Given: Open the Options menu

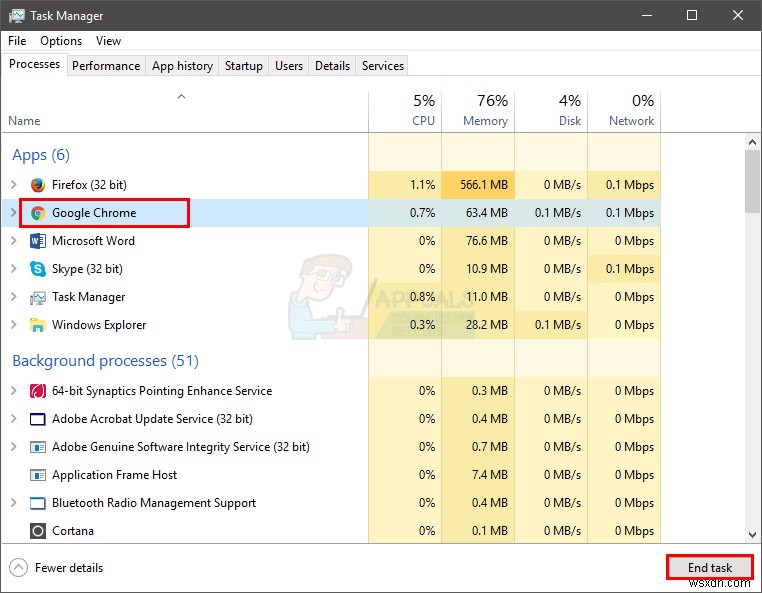Looking at the screenshot, I should point(61,41).
